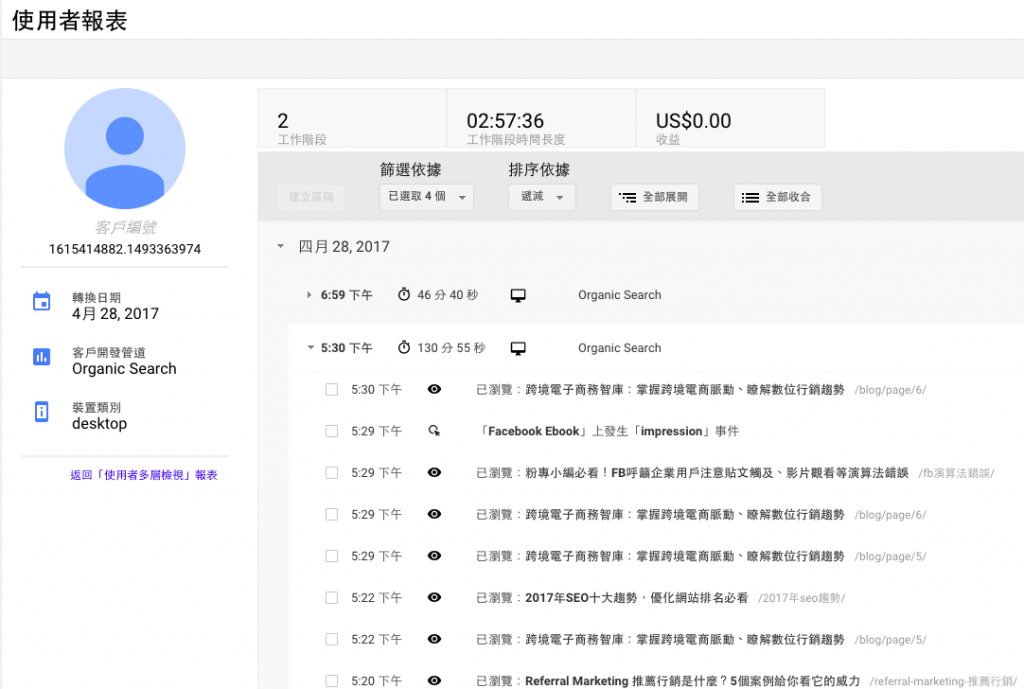Click the device icon beside 裝置類別
This screenshot has width=1024, height=689.
42,411
